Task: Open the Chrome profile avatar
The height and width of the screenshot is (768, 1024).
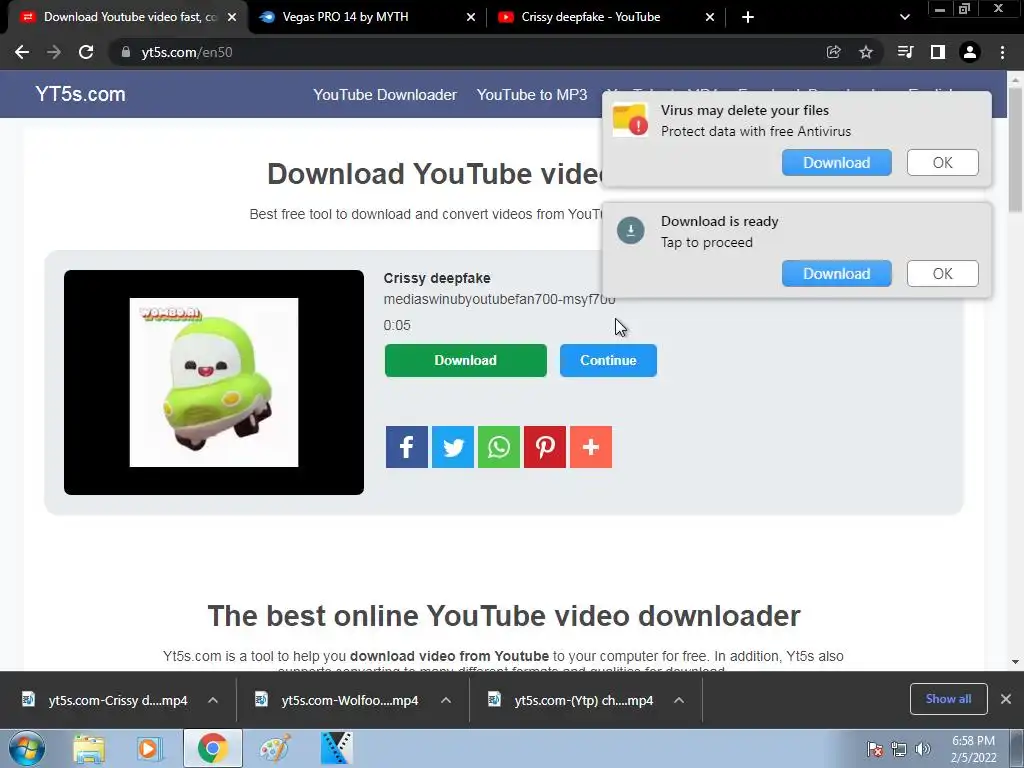Action: (x=970, y=52)
